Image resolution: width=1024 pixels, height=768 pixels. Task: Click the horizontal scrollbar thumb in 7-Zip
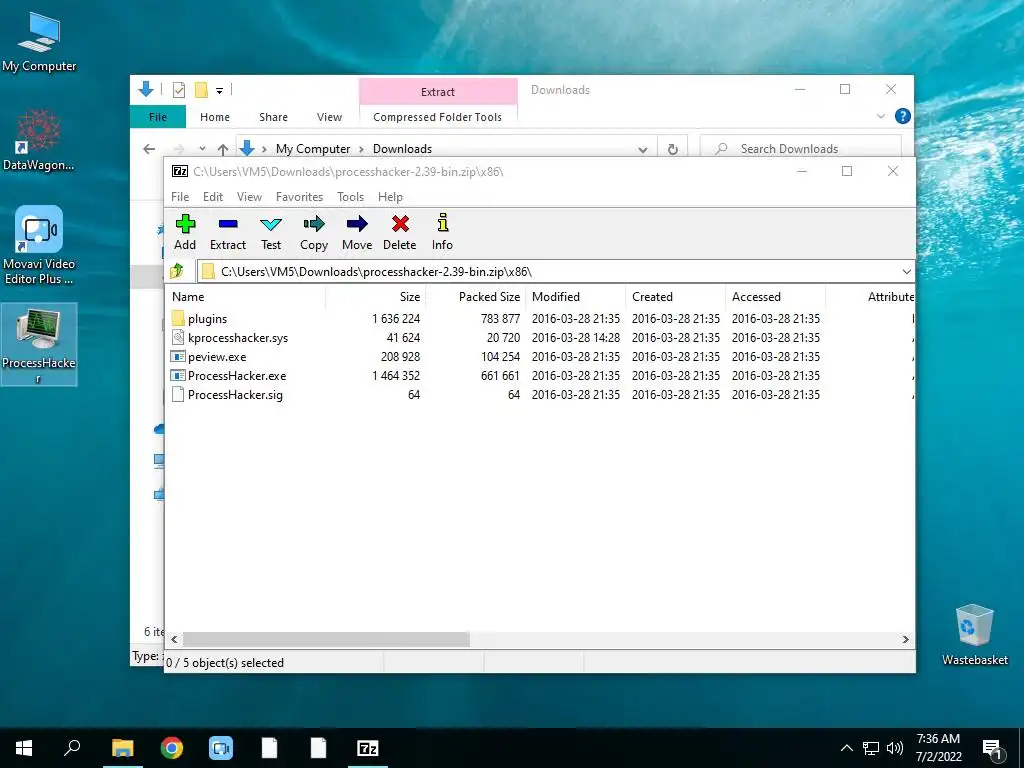(x=326, y=639)
